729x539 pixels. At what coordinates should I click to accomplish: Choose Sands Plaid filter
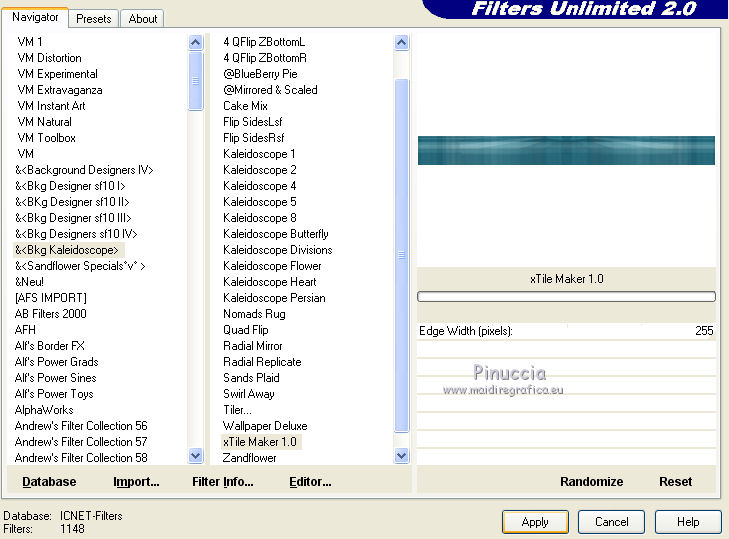(x=251, y=378)
